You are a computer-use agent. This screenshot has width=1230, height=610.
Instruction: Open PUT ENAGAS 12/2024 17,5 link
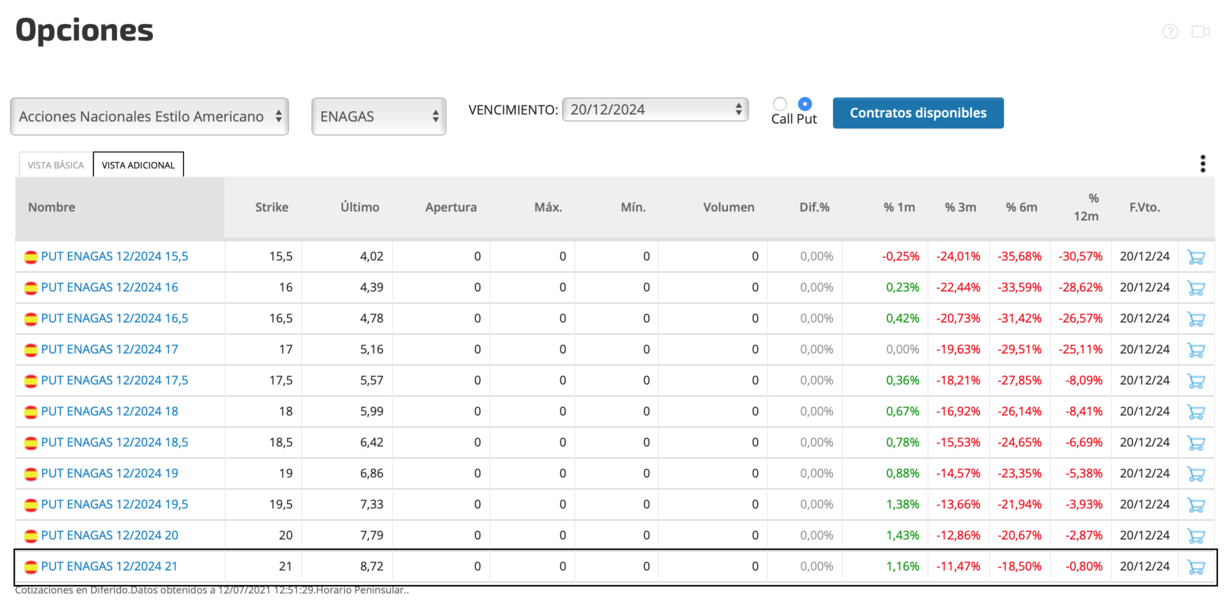coord(114,380)
